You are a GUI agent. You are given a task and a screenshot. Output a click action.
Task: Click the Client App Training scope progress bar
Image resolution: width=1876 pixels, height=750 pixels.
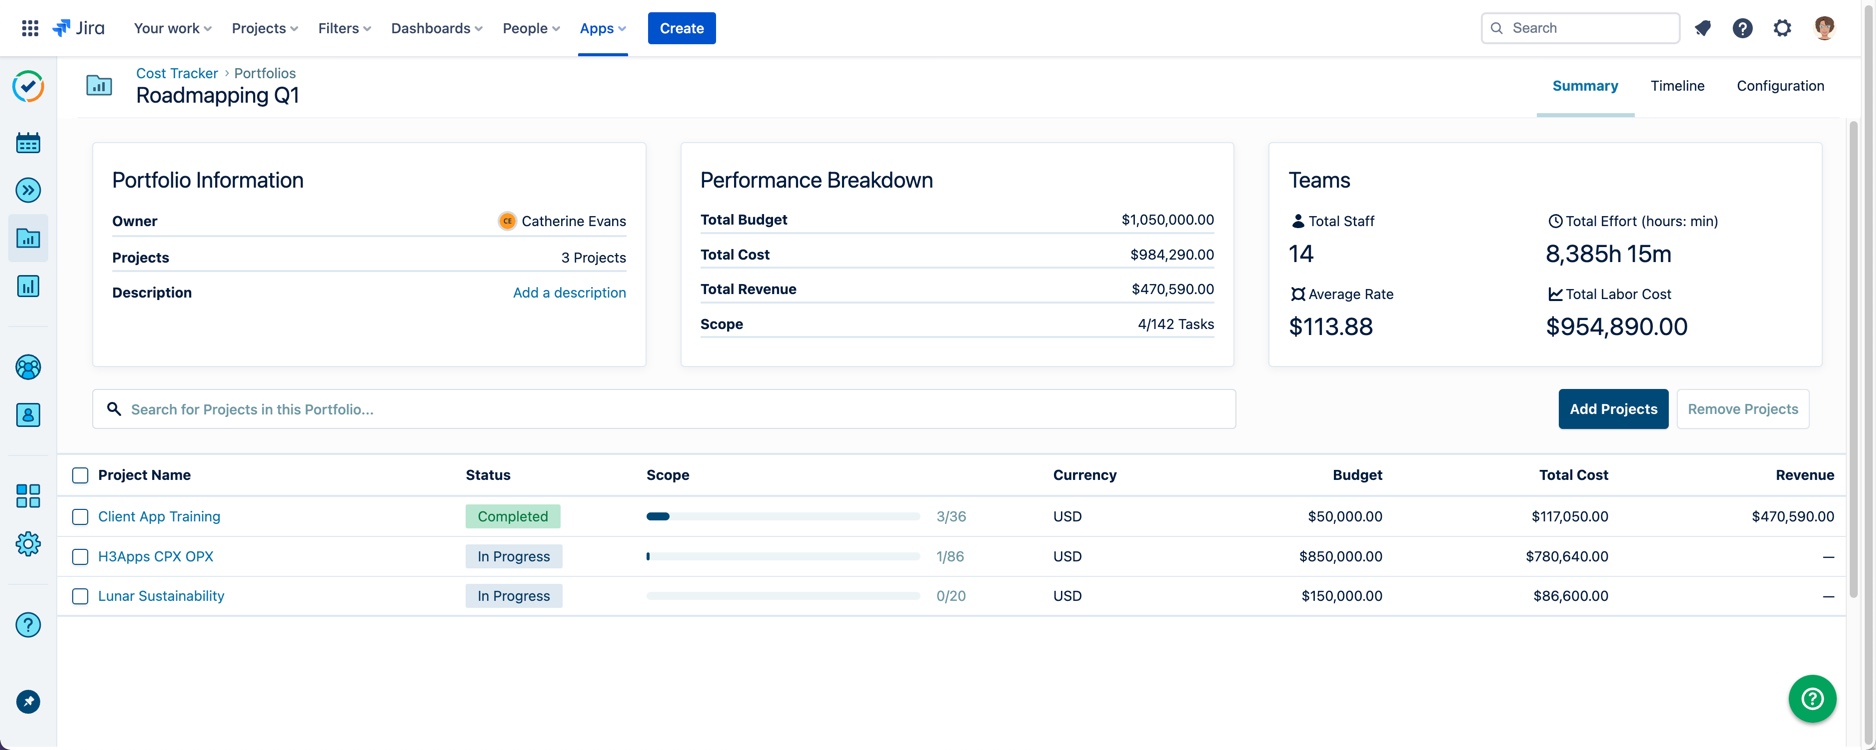783,517
